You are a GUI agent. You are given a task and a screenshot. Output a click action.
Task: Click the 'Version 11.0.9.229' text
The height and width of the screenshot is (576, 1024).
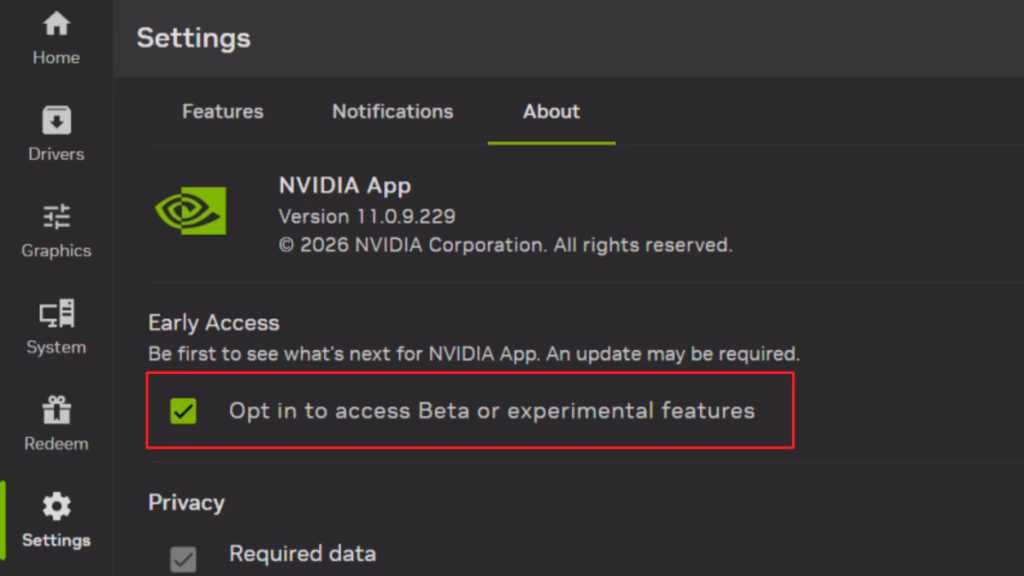coord(367,216)
